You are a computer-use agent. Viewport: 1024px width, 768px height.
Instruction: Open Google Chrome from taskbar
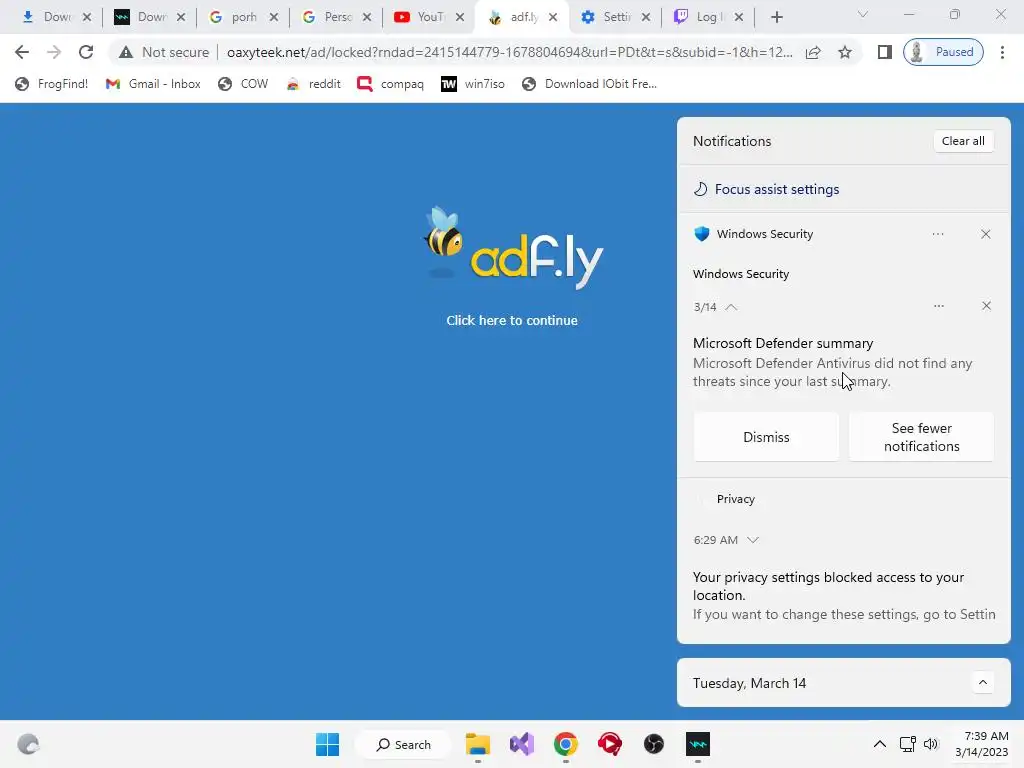click(566, 744)
